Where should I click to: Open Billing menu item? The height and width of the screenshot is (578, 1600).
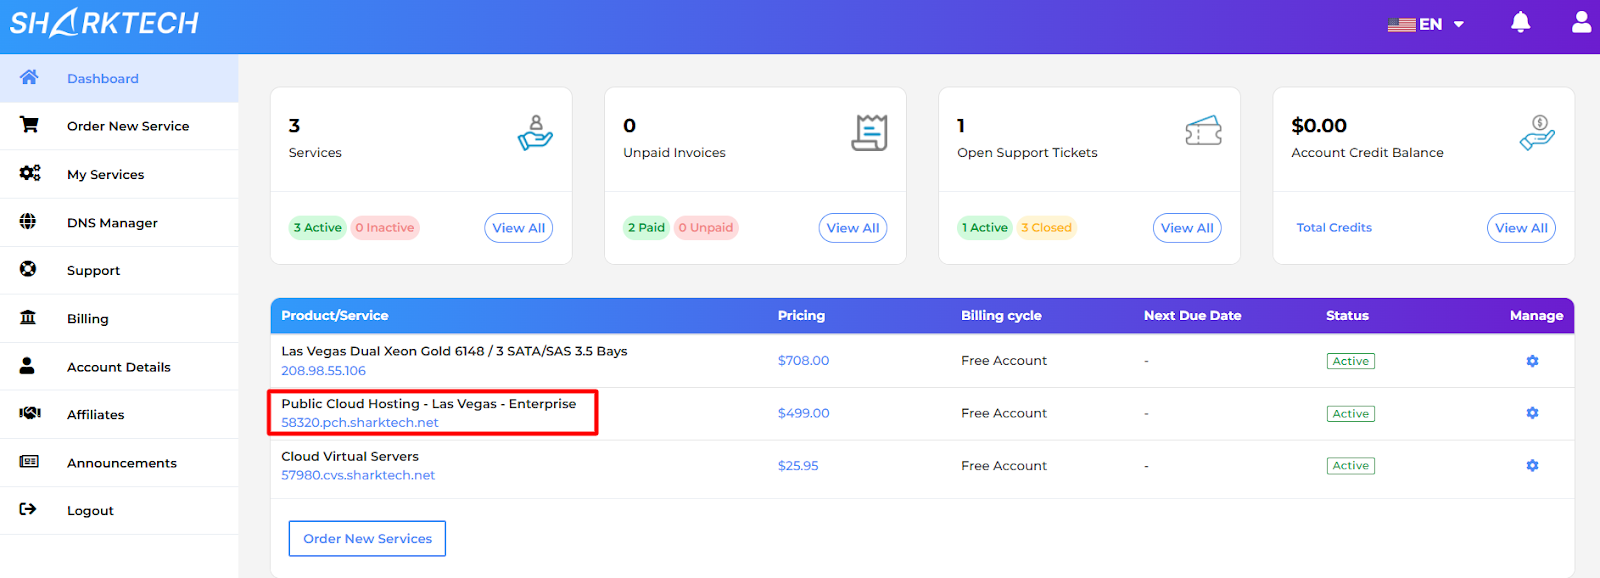(x=119, y=318)
